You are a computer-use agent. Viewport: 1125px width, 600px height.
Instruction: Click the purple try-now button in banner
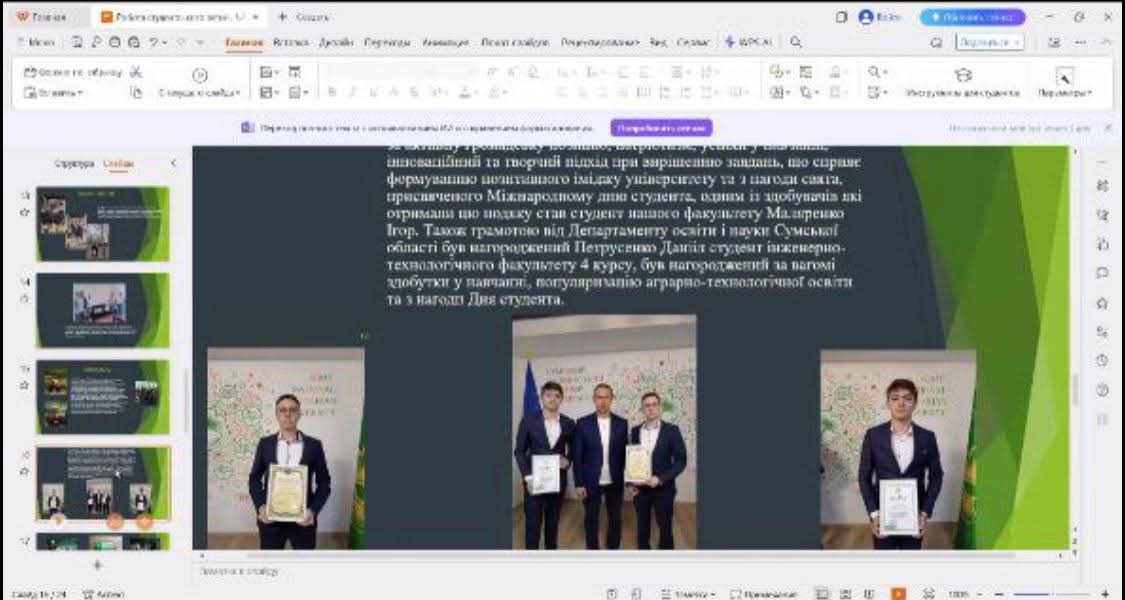tap(661, 128)
